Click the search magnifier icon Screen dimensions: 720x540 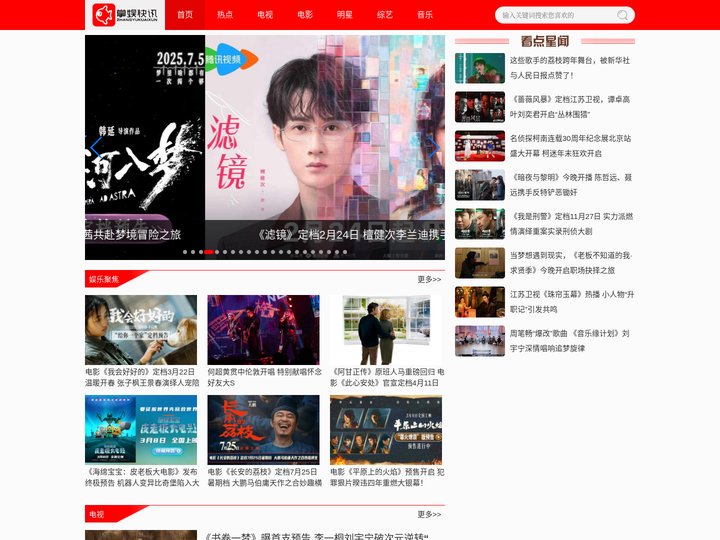623,15
